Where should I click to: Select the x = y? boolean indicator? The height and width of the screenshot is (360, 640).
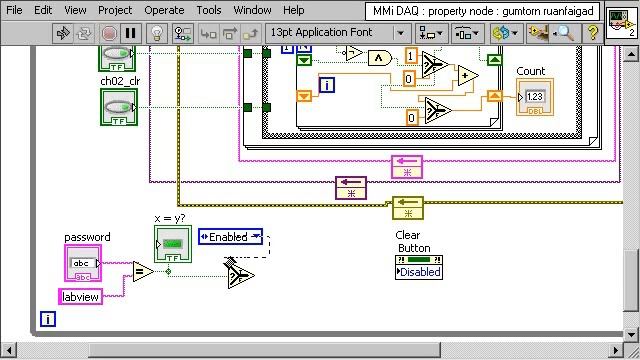(x=173, y=244)
